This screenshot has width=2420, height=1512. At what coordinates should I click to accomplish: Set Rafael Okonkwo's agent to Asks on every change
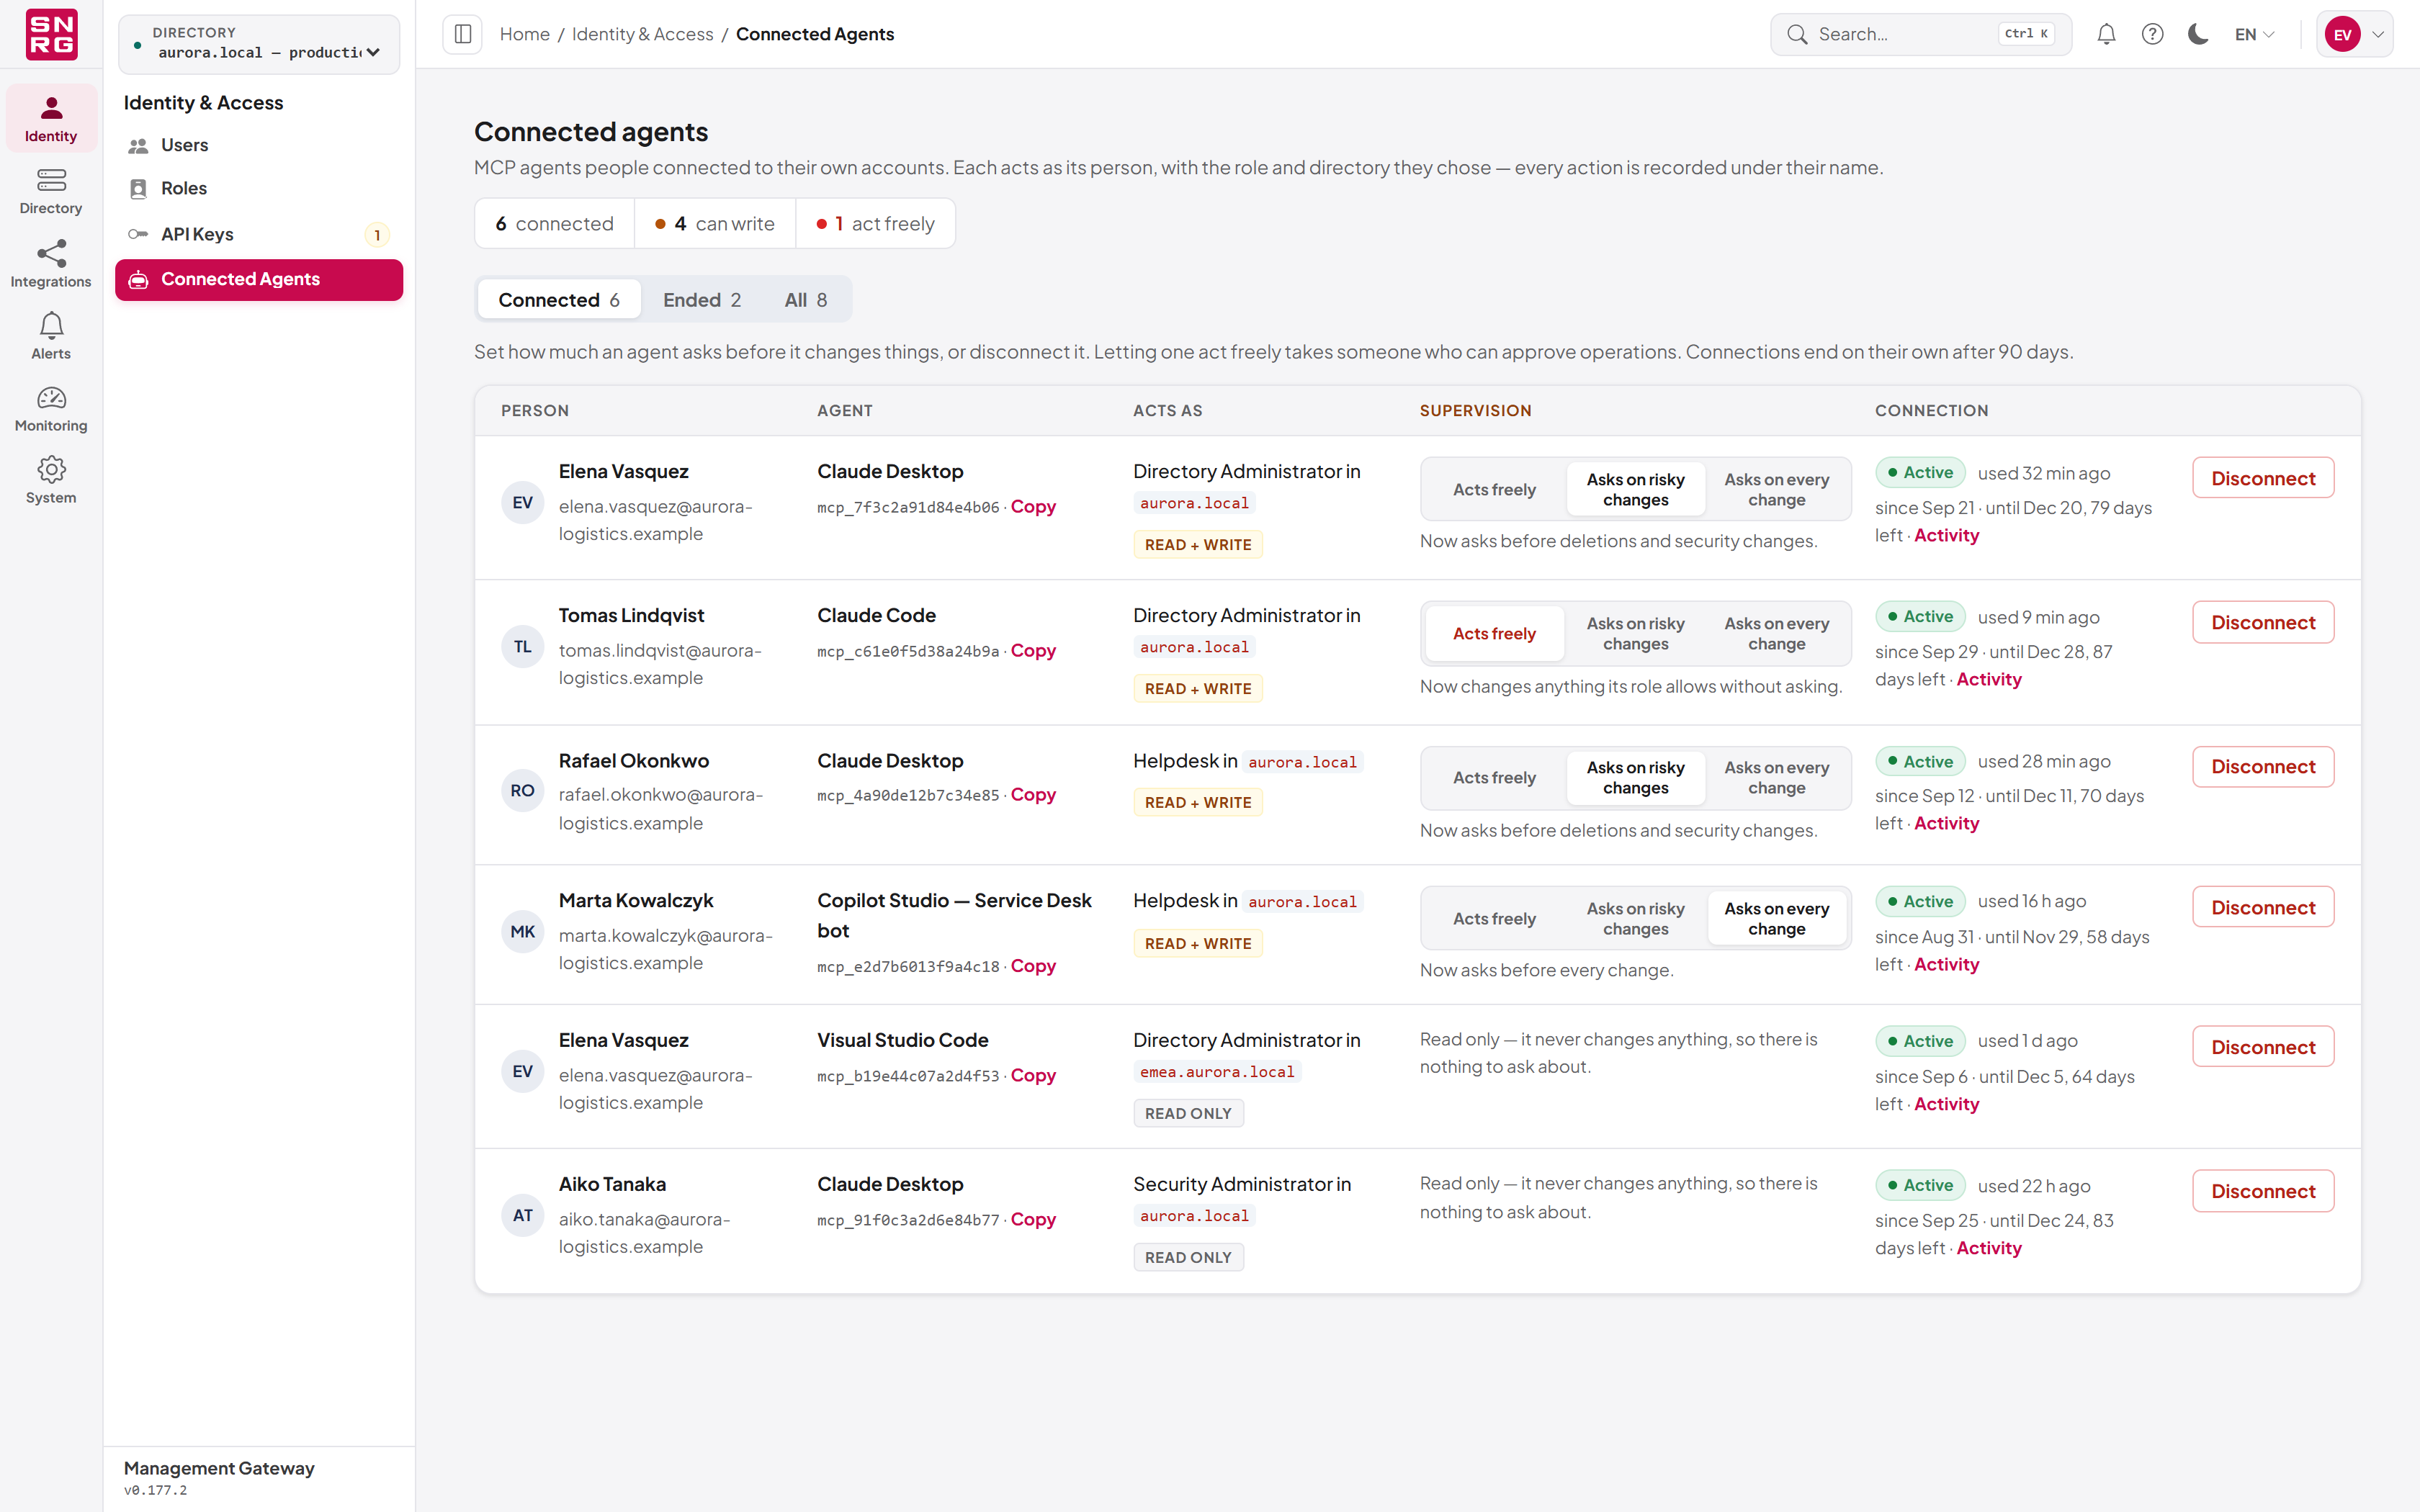point(1776,778)
